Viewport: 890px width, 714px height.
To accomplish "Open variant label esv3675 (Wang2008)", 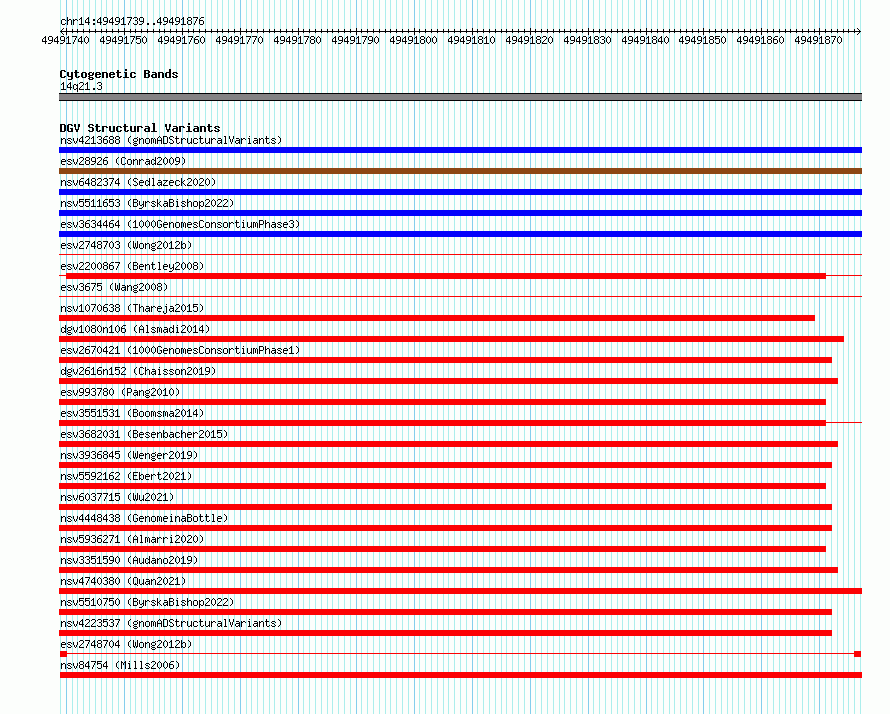I will [x=114, y=287].
